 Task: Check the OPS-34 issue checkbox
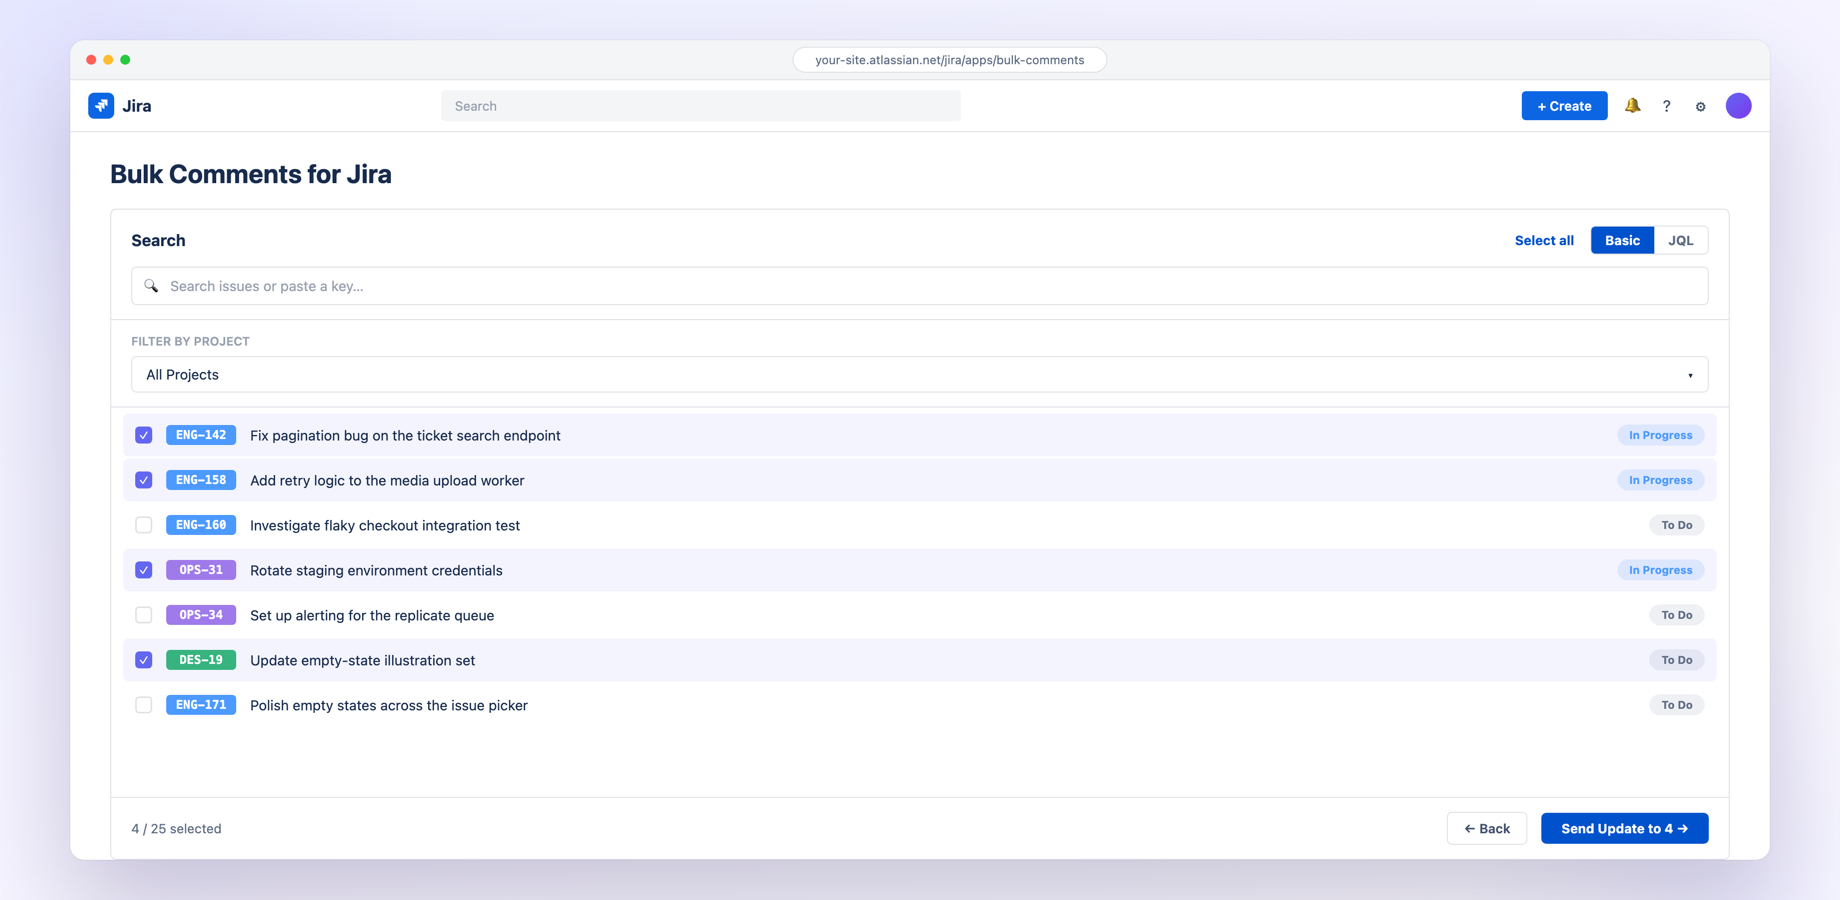click(x=144, y=615)
